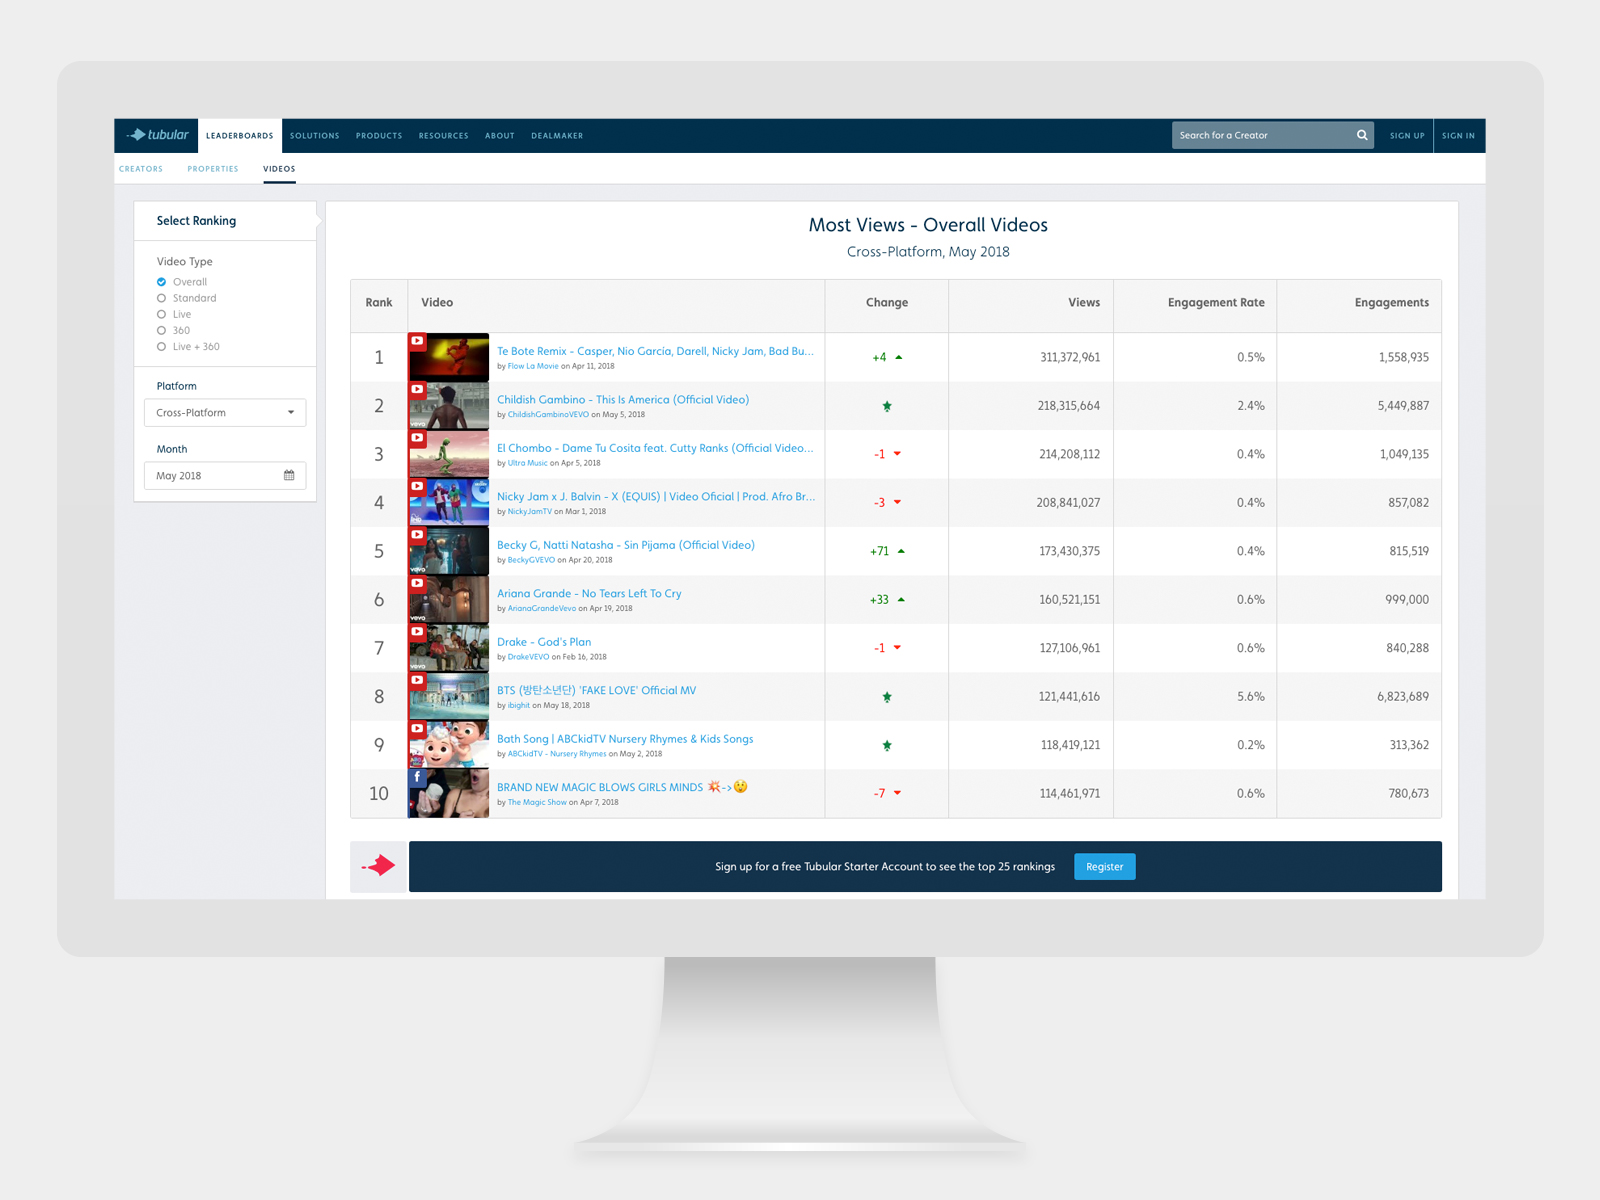Click the Te Bote Remix thumbnail
Screen dimensions: 1600x1200
449,357
